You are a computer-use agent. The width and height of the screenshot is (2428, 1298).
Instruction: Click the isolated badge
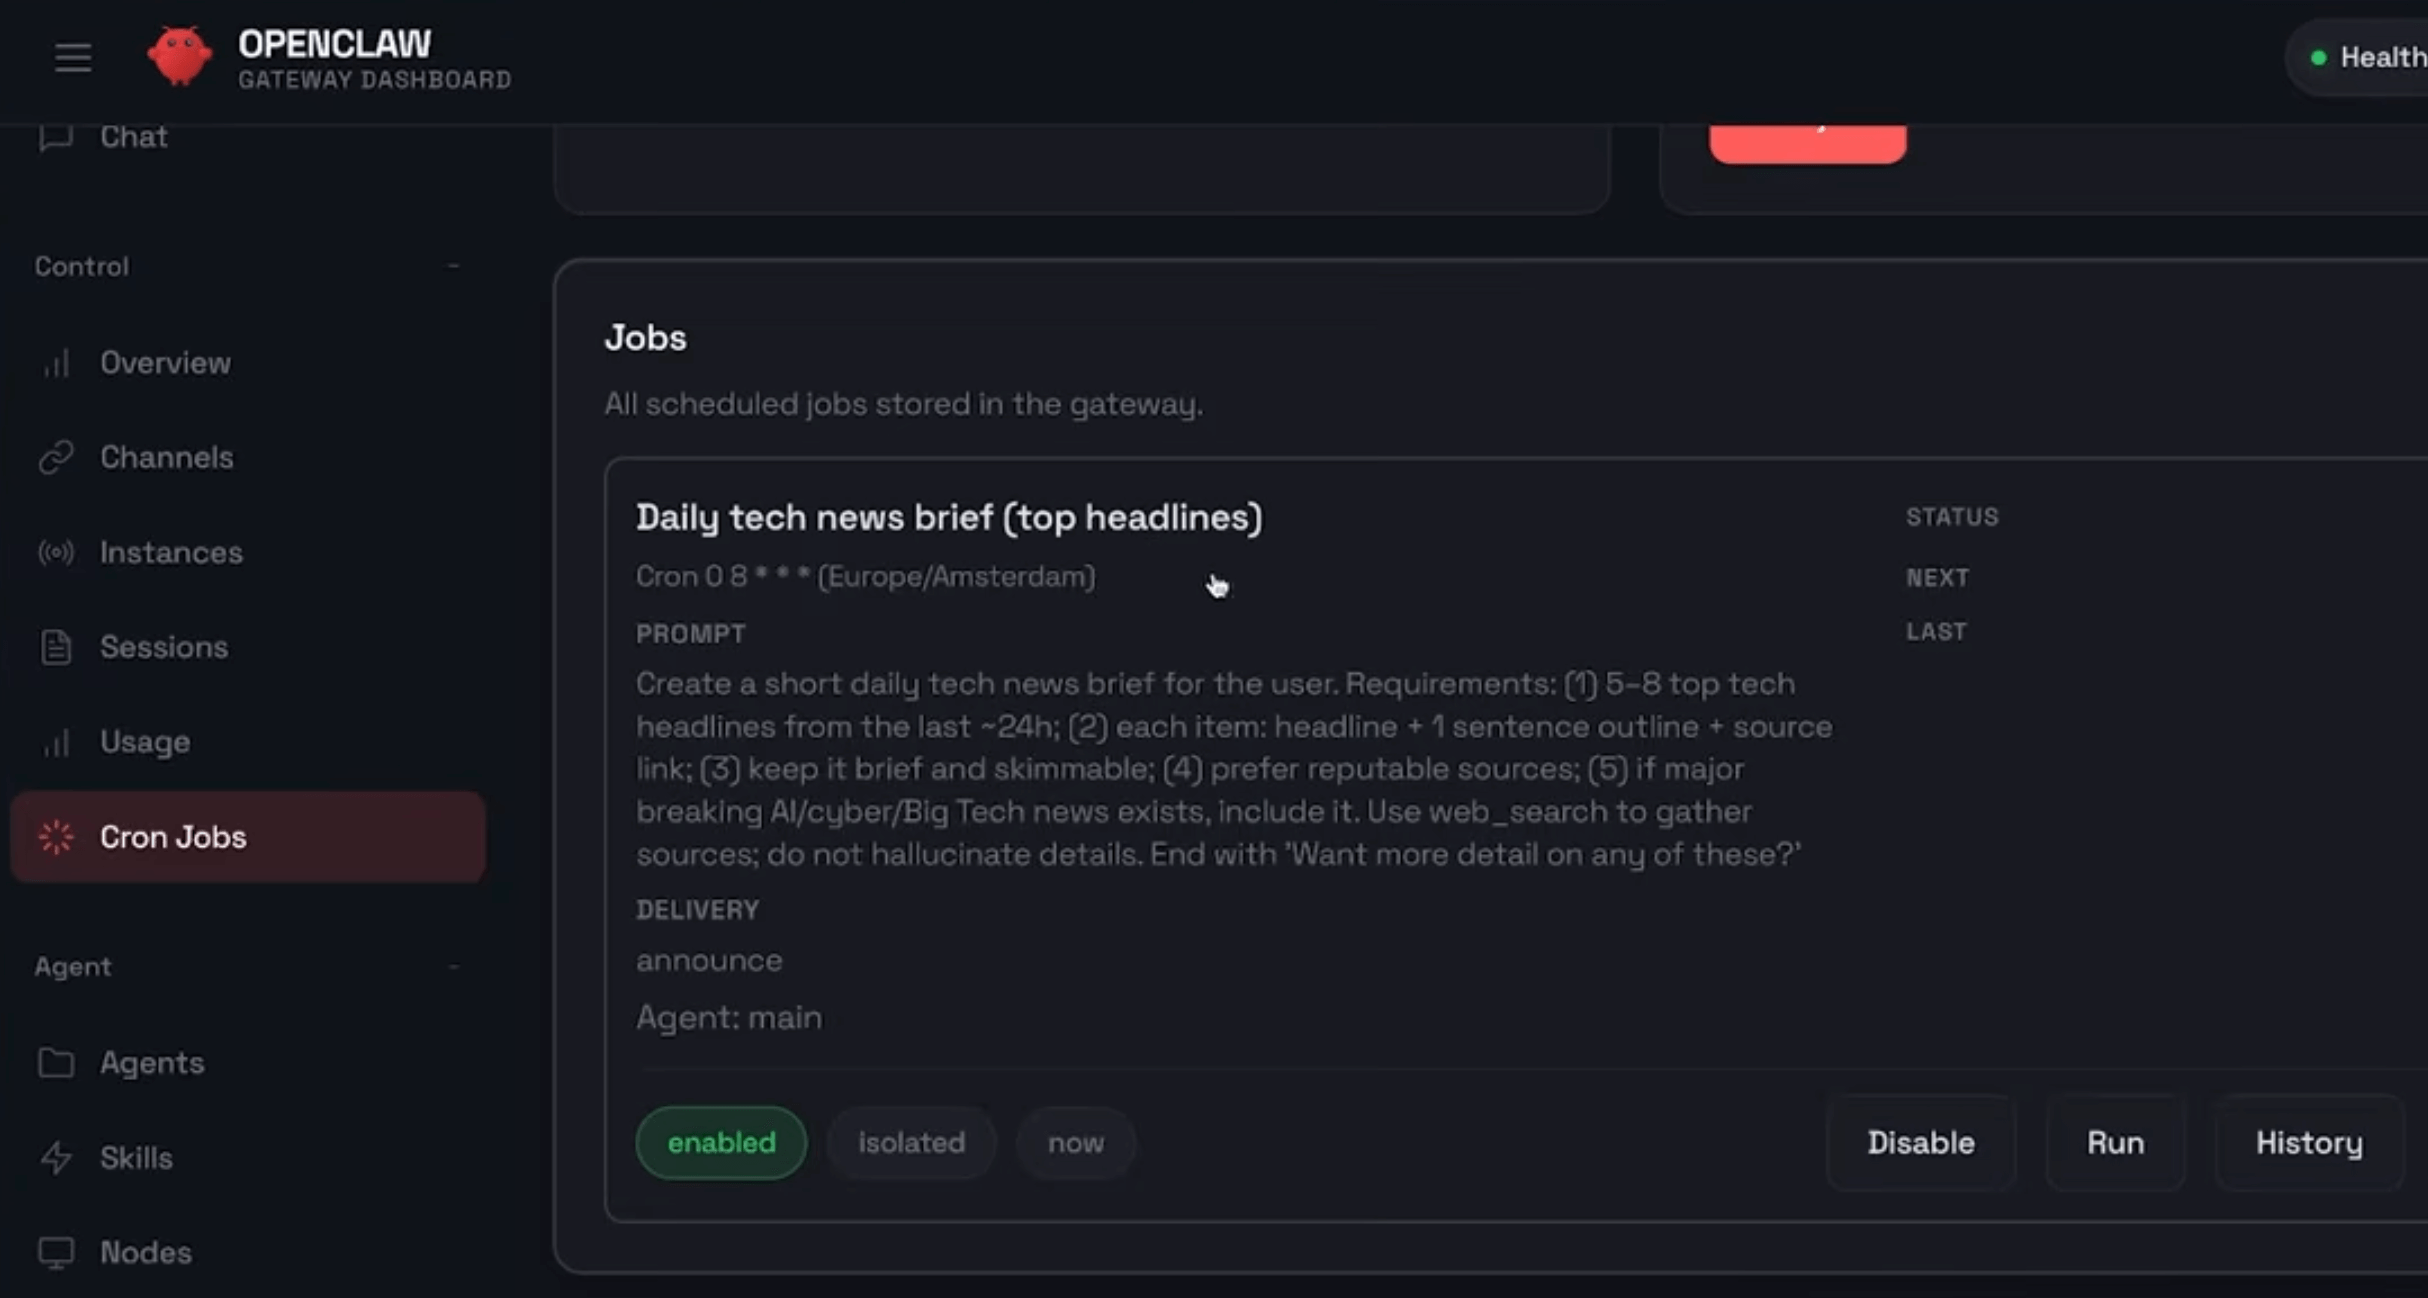[x=911, y=1143]
